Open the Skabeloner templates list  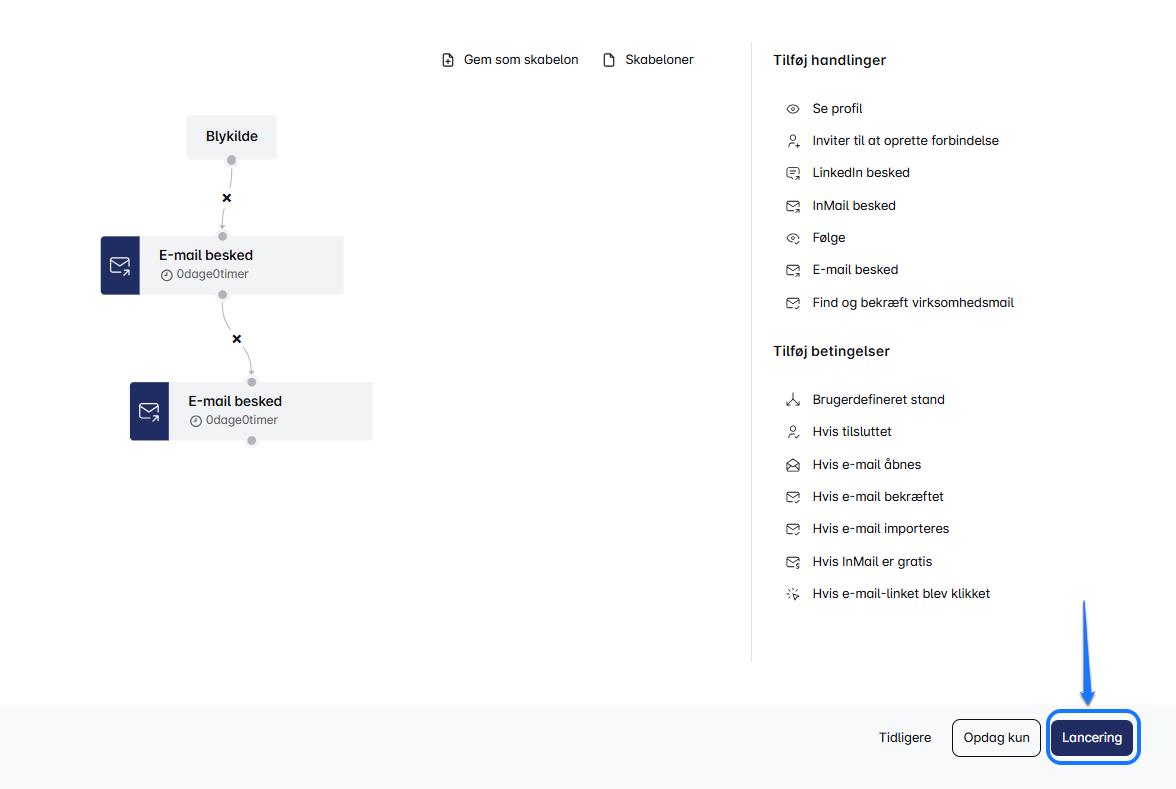pyautogui.click(x=648, y=60)
